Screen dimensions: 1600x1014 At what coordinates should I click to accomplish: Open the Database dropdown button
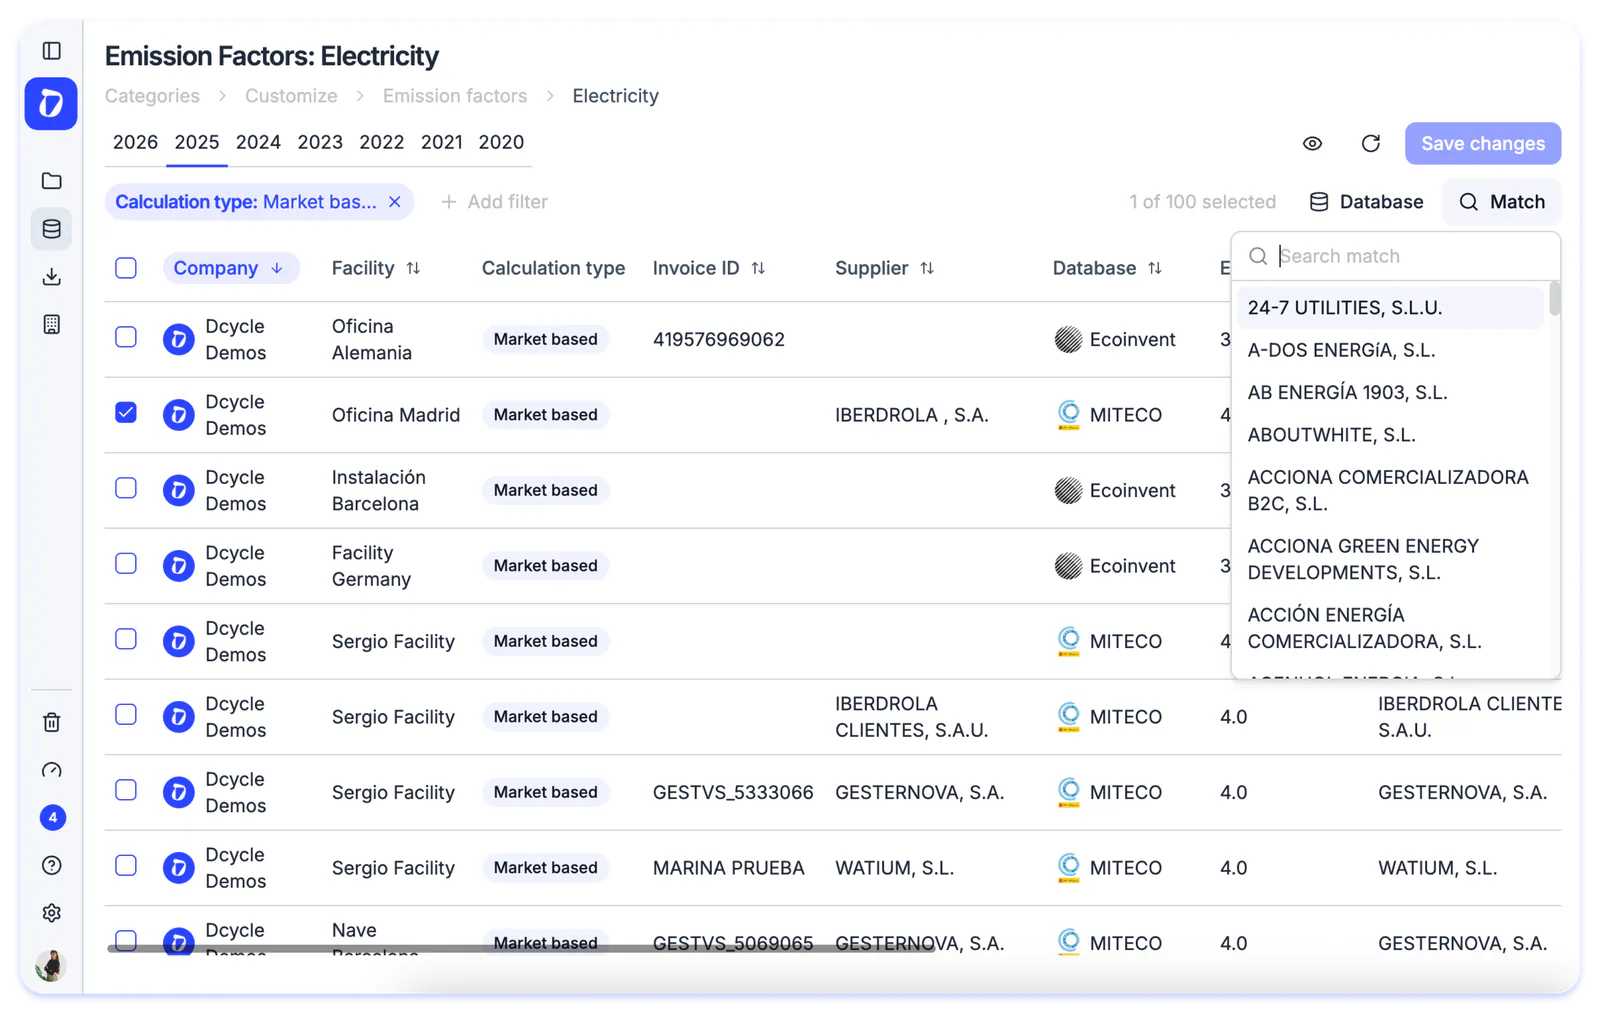[1366, 202]
